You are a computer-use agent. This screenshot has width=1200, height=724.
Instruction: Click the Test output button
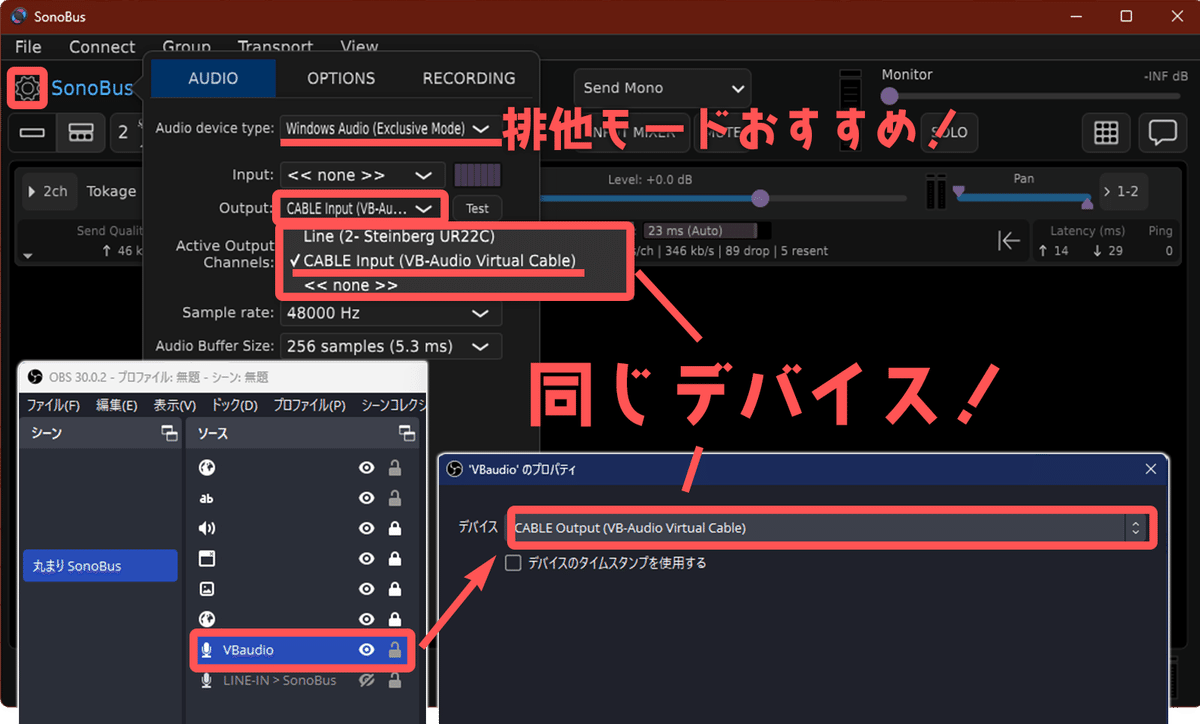pyautogui.click(x=477, y=208)
